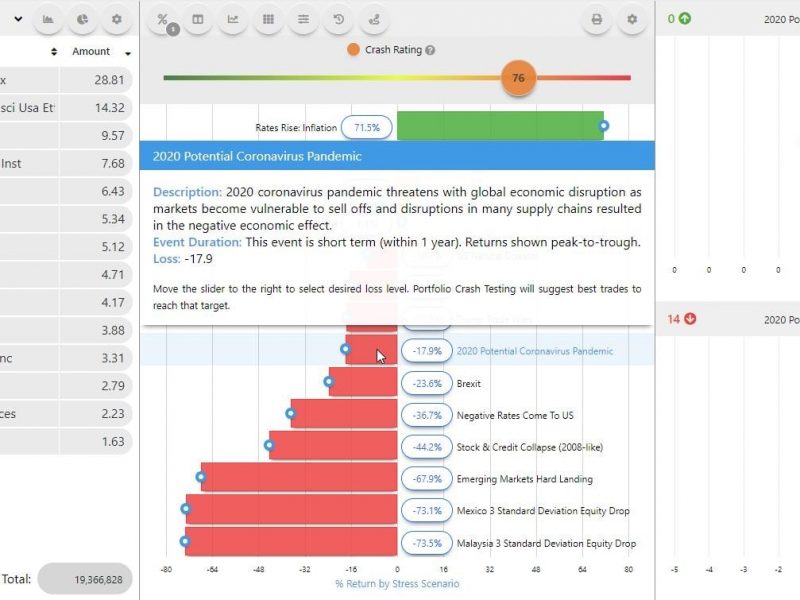Click the red down arrow next to 14
This screenshot has height=600, width=800.
point(690,319)
